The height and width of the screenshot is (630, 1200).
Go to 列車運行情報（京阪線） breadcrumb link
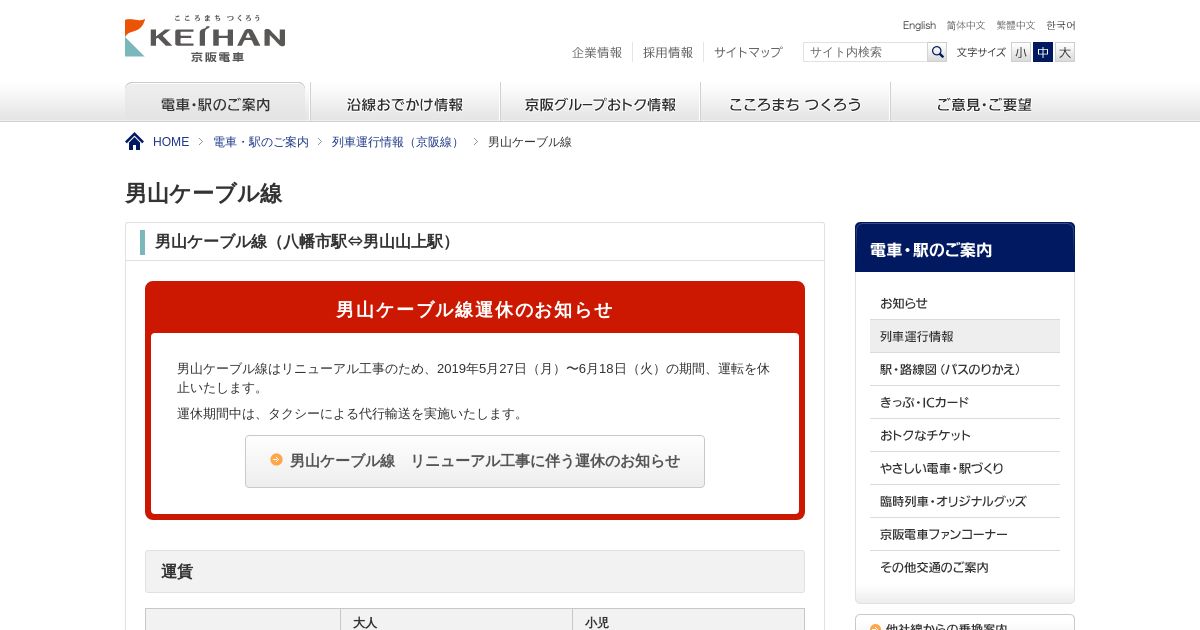pyautogui.click(x=398, y=142)
